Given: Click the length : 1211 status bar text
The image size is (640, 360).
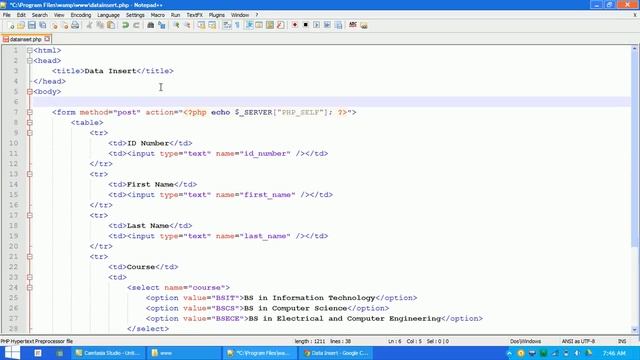Looking at the screenshot, I should (x=310, y=341).
